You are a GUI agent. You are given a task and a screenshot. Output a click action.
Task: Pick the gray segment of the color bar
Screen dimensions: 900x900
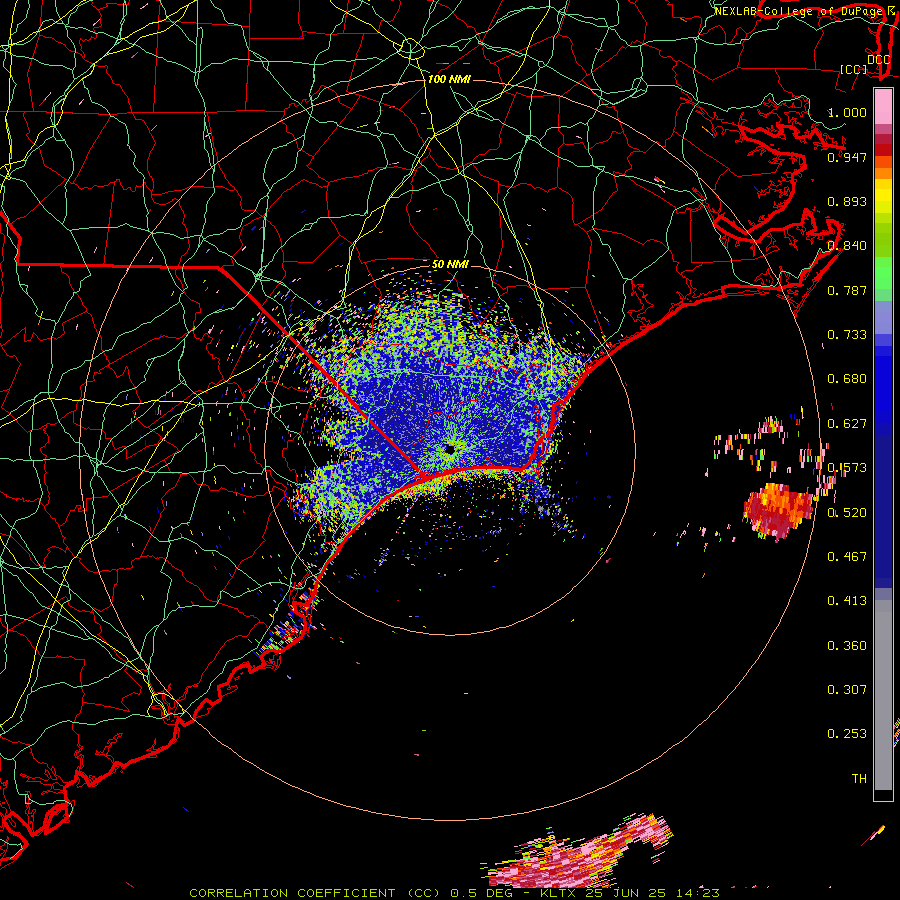[x=883, y=695]
